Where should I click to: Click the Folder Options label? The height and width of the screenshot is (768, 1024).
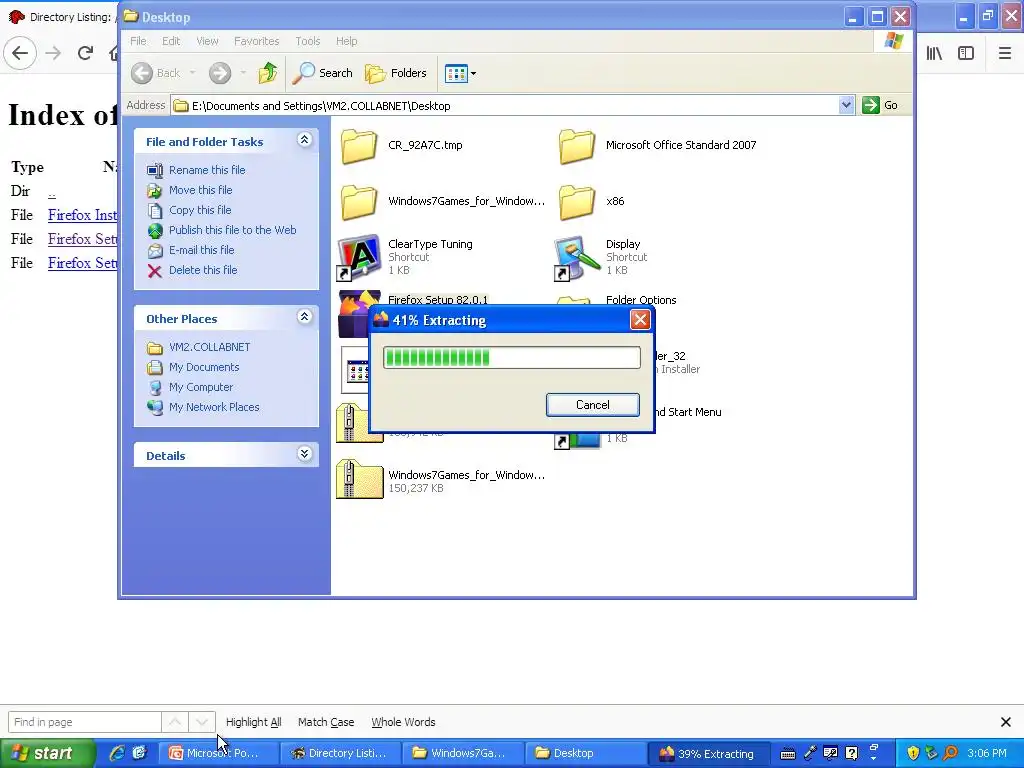[641, 300]
